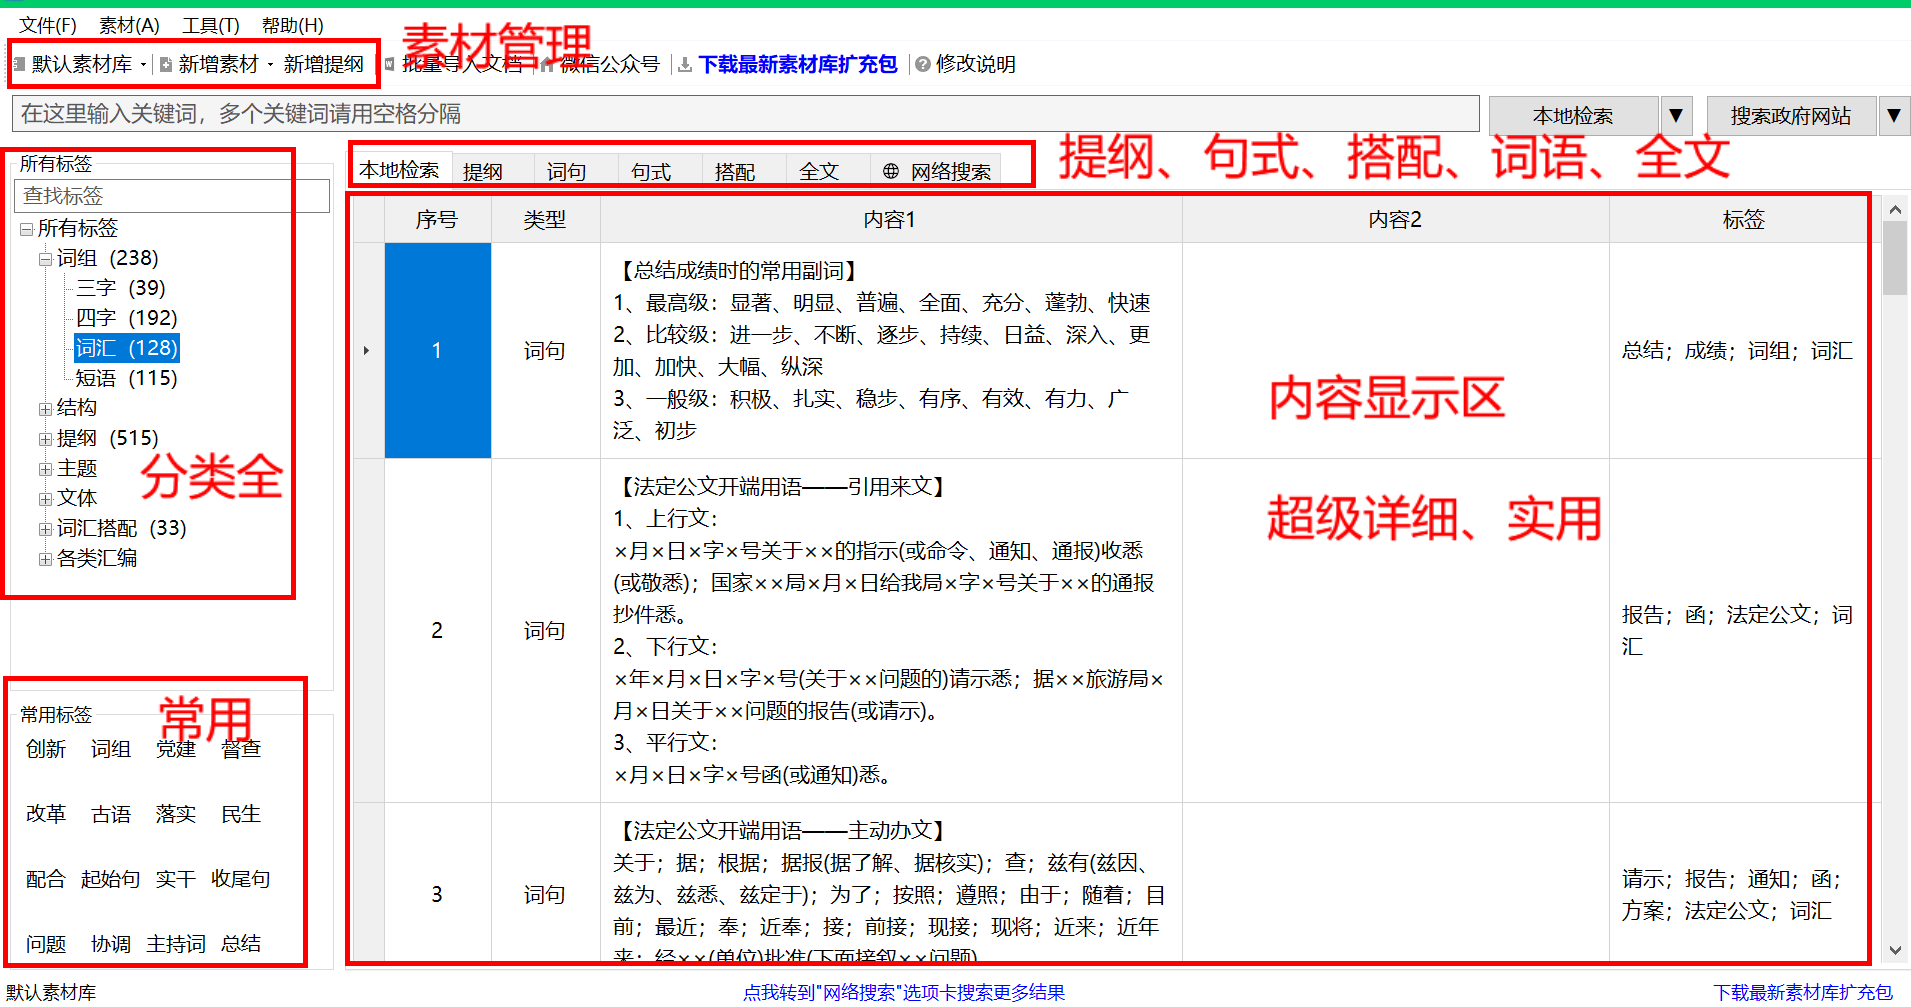Select the 词汇 (128) tree item
The width and height of the screenshot is (1911, 1007).
(126, 348)
